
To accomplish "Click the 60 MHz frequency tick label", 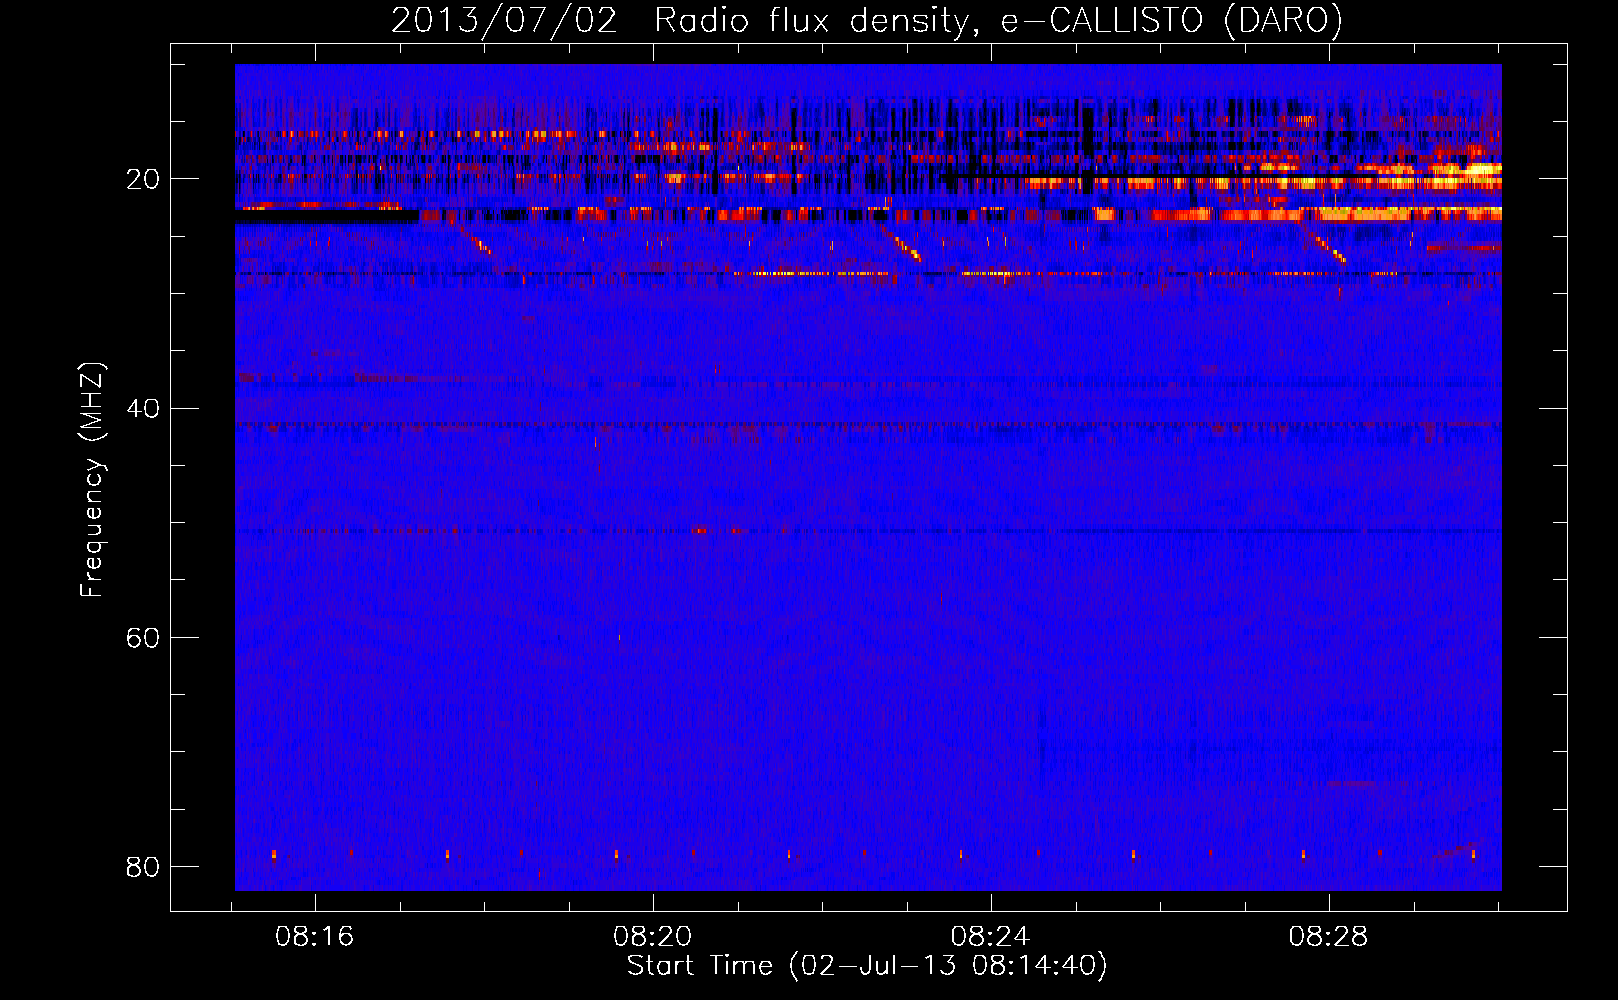I will [x=142, y=638].
